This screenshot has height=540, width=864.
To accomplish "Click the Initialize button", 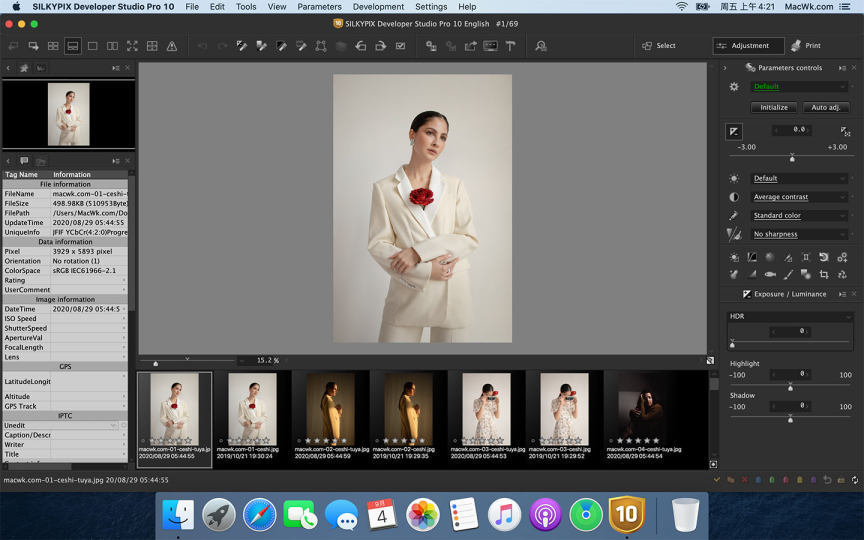I will (x=774, y=107).
